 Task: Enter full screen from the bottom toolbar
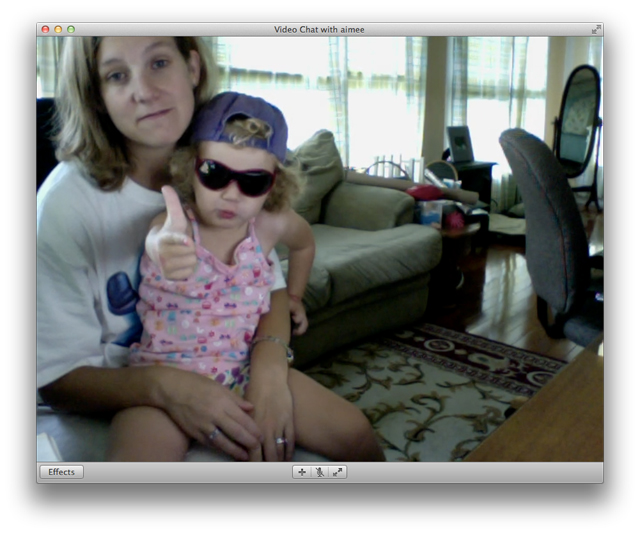(338, 472)
